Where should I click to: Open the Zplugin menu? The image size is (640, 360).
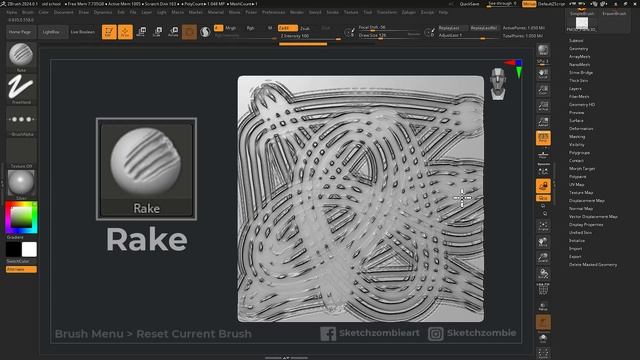coord(409,12)
